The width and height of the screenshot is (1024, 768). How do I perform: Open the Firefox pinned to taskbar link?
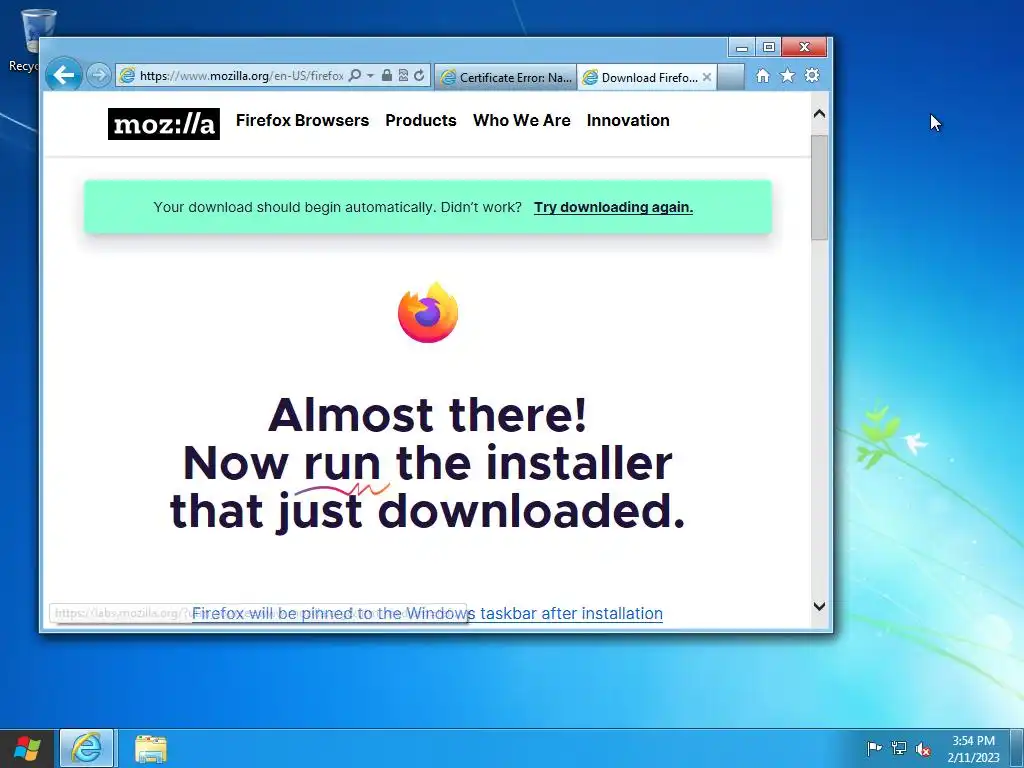click(427, 613)
